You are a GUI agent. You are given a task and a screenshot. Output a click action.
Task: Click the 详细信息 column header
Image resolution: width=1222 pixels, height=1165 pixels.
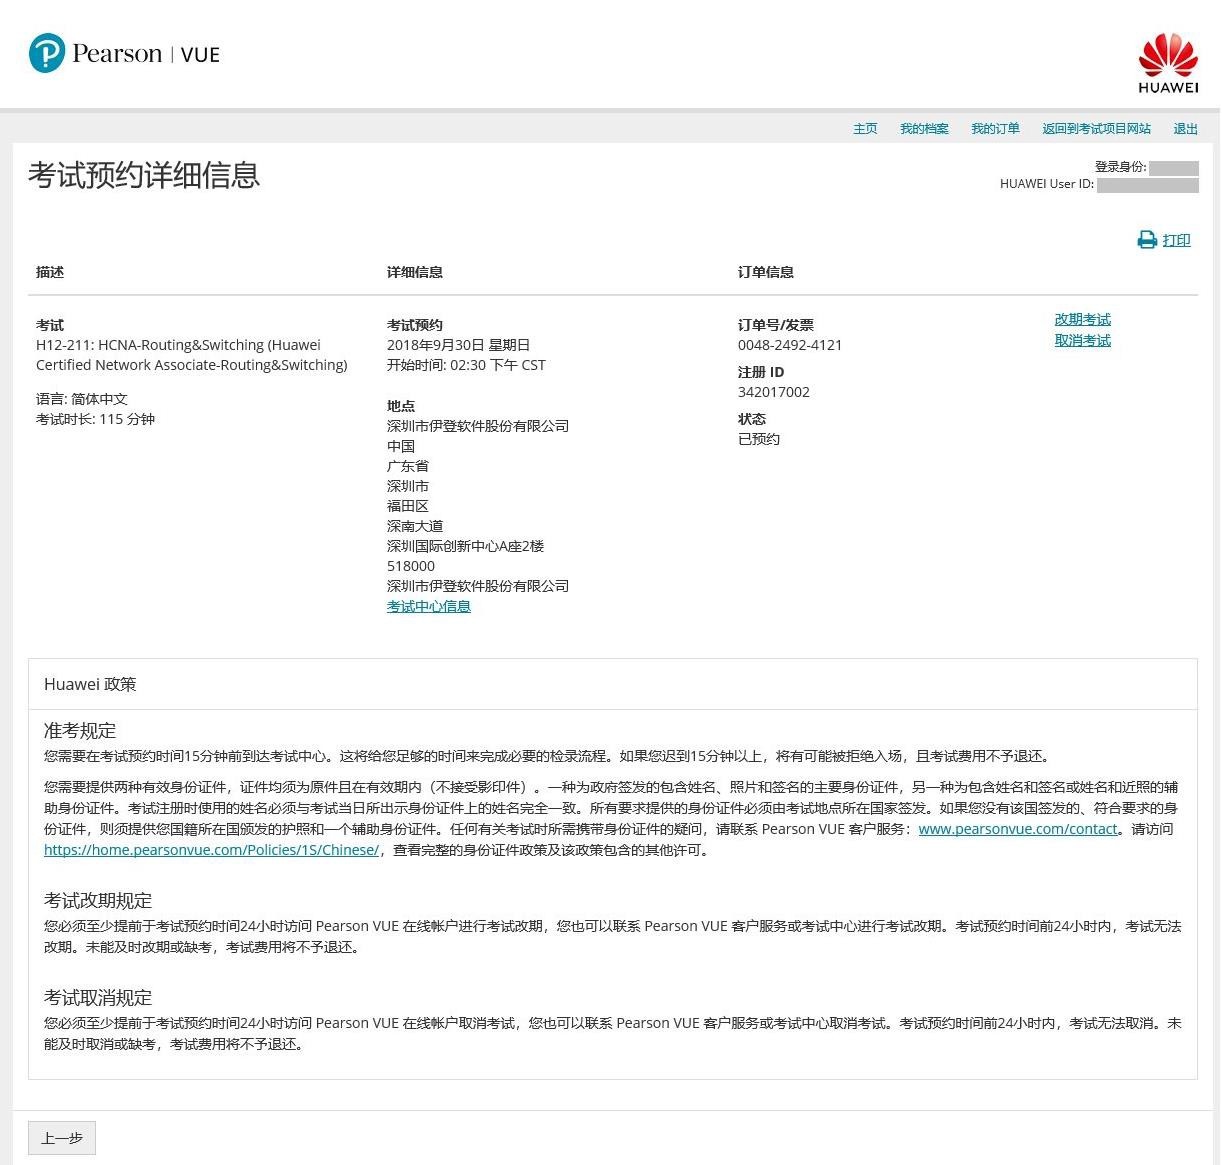[x=415, y=272]
